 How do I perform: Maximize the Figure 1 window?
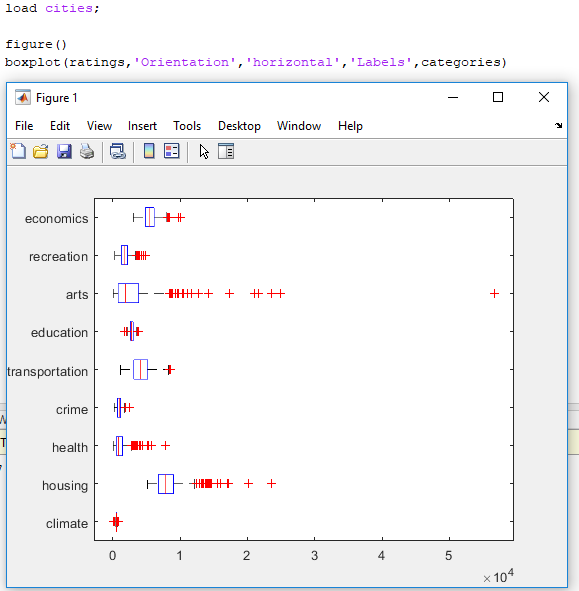[x=498, y=97]
